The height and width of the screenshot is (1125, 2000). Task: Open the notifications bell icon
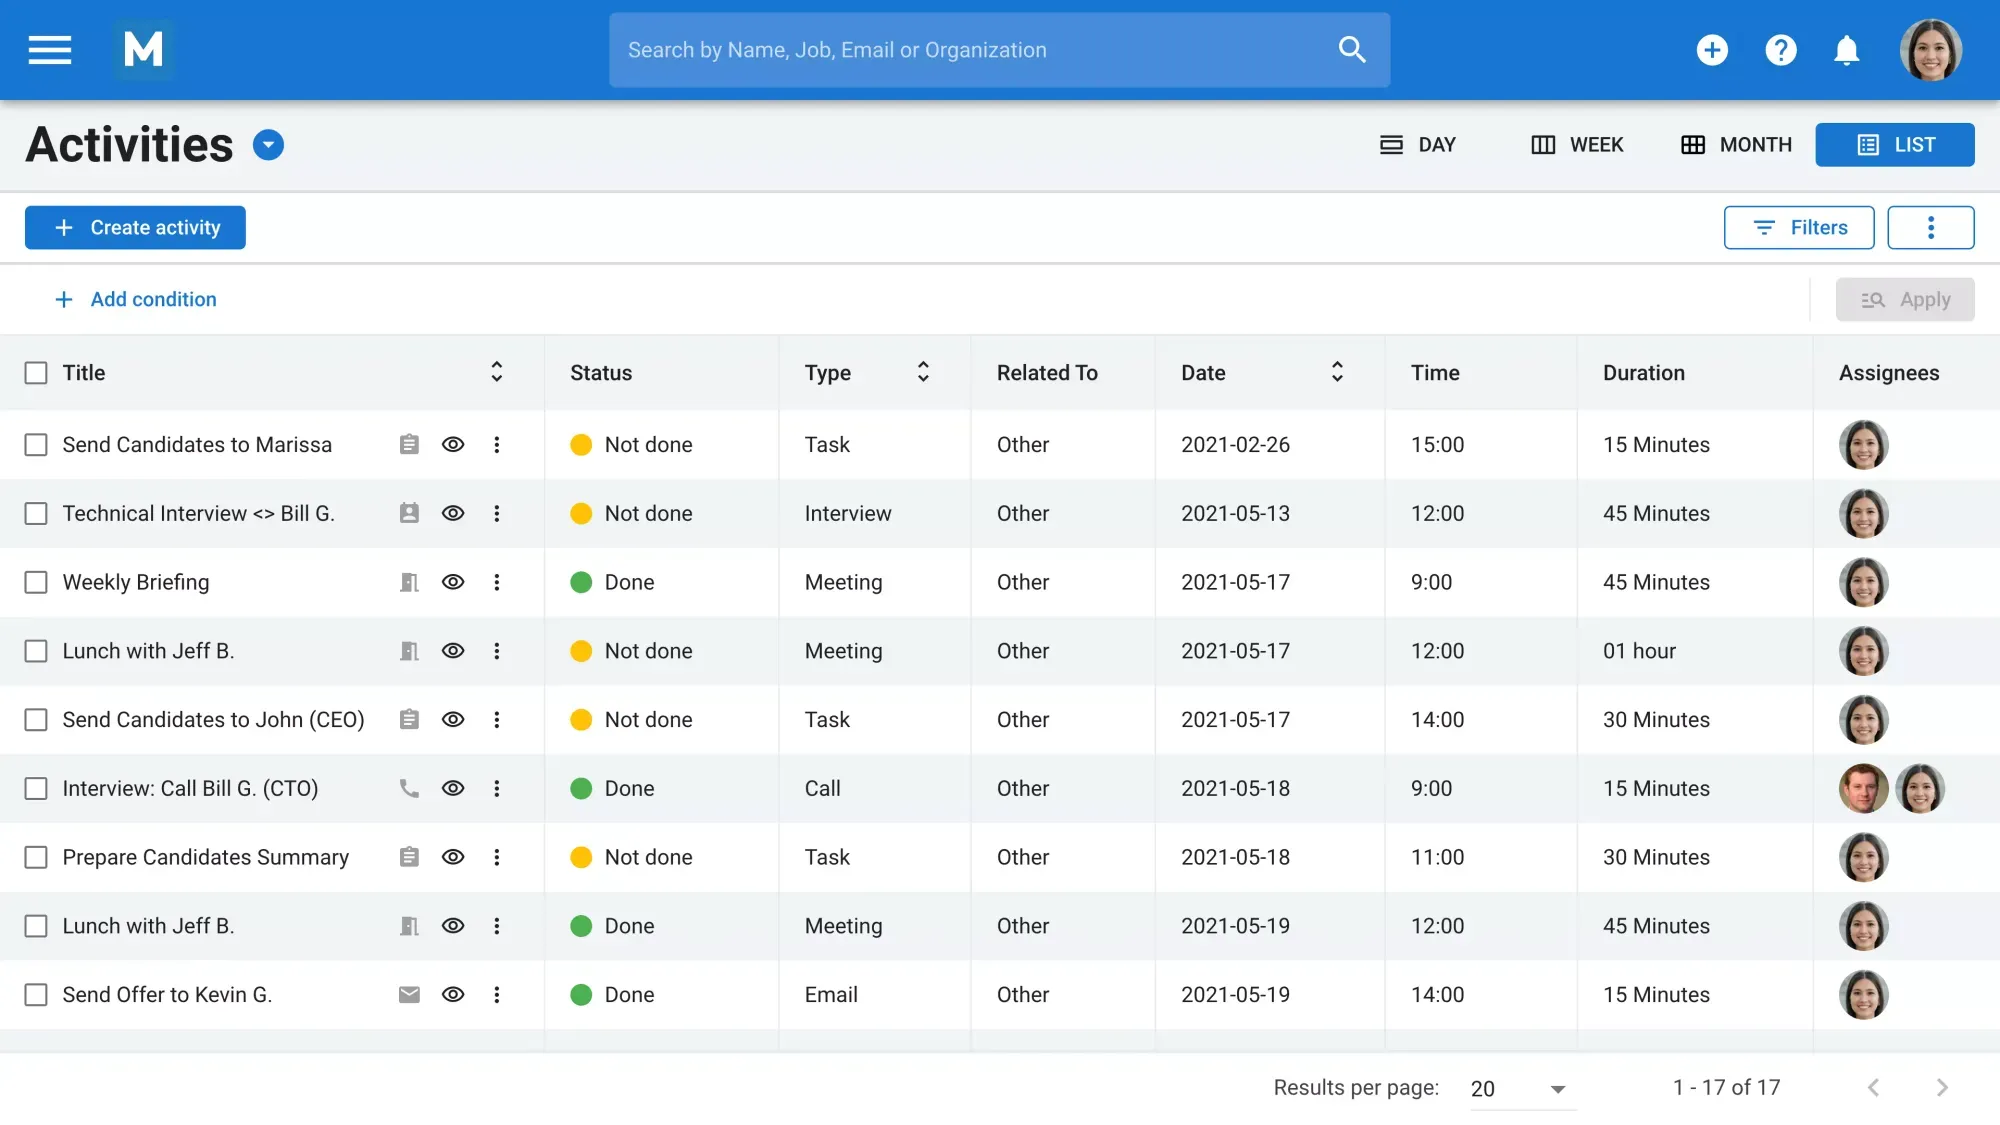(1846, 50)
